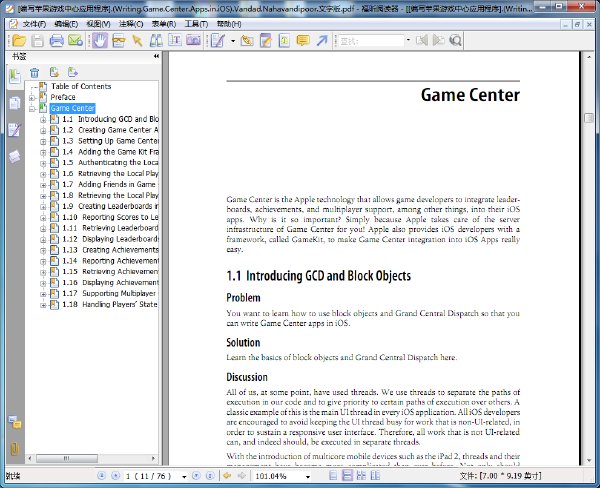The image size is (600, 488).
Task: Open the layers sidebar panel icon
Action: pyautogui.click(x=15, y=157)
